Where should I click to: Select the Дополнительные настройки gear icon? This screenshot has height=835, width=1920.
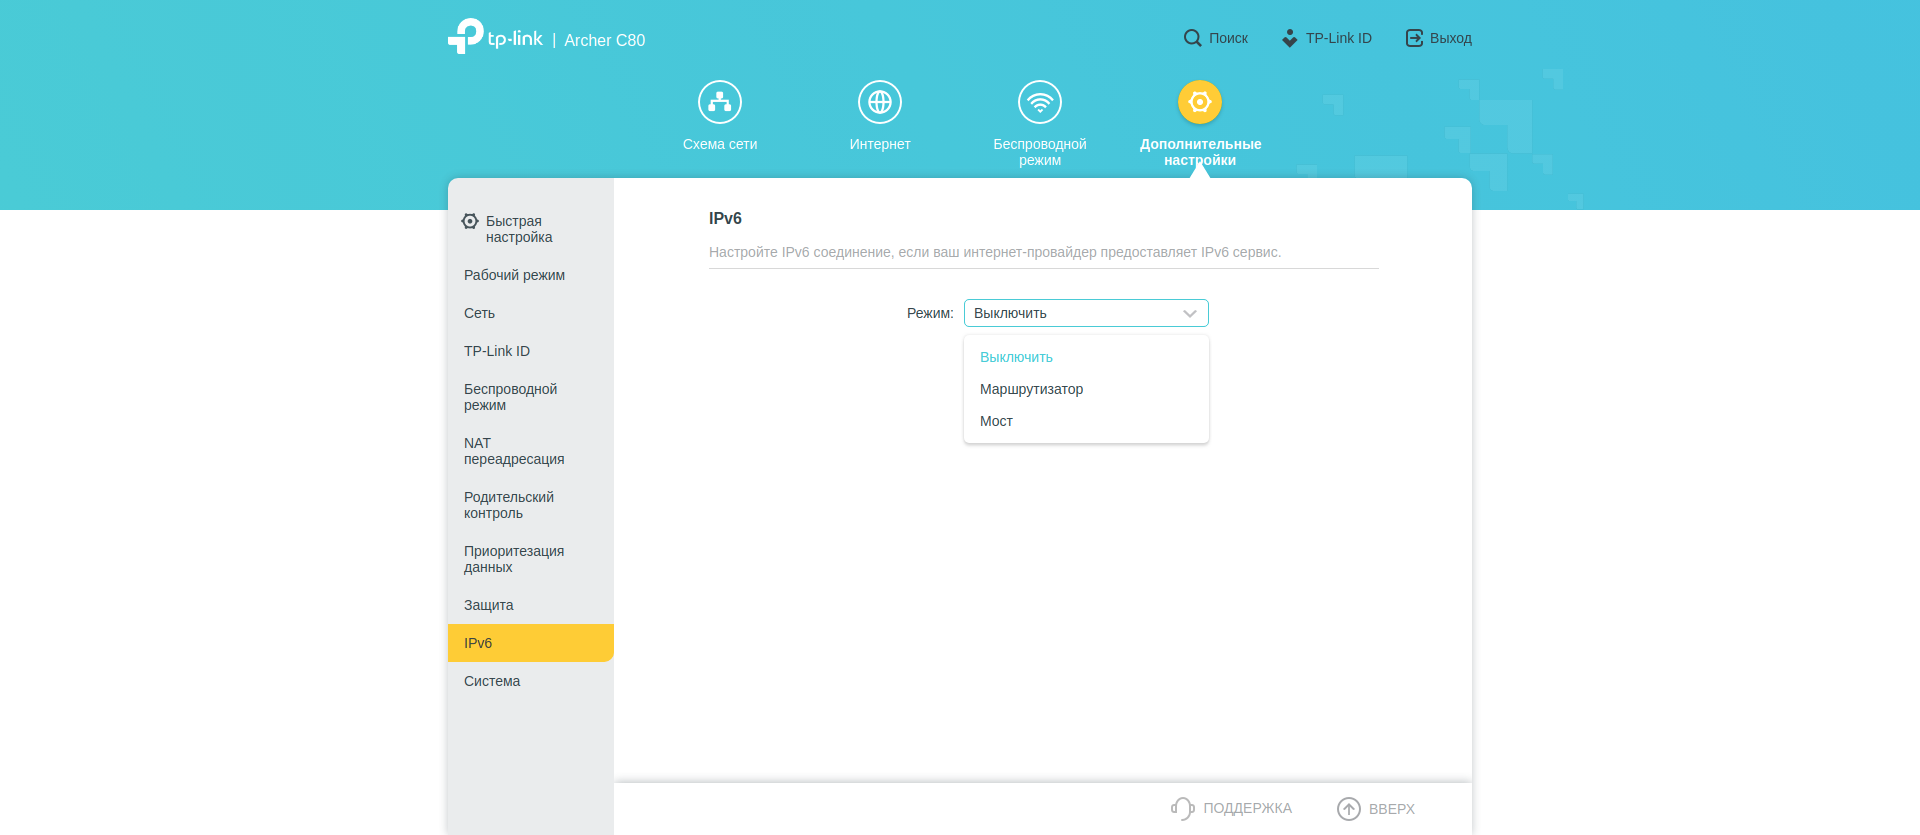1200,102
